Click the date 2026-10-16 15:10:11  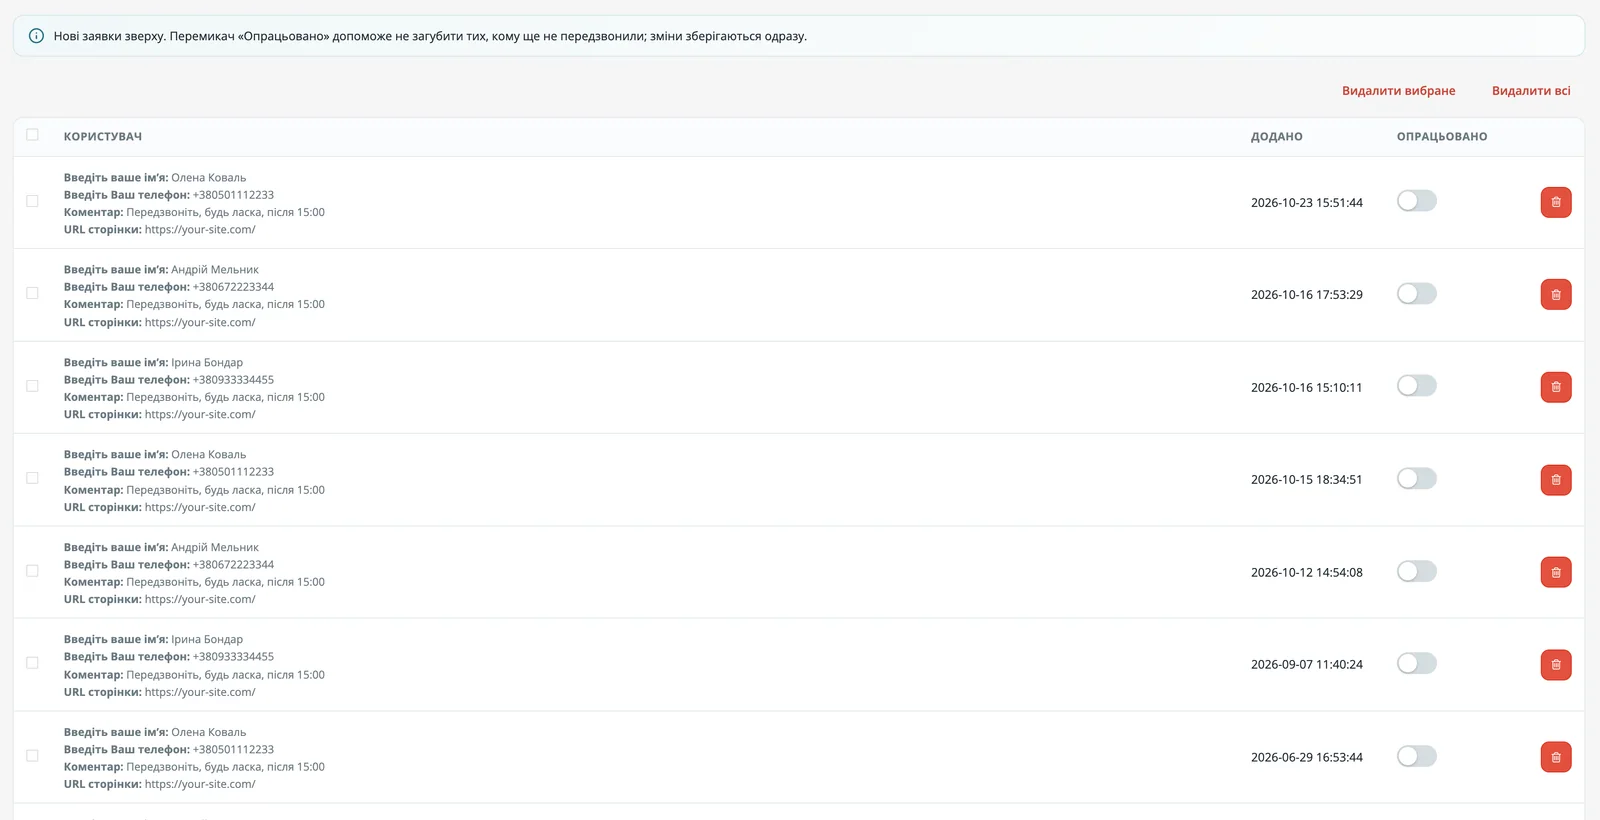coord(1307,388)
